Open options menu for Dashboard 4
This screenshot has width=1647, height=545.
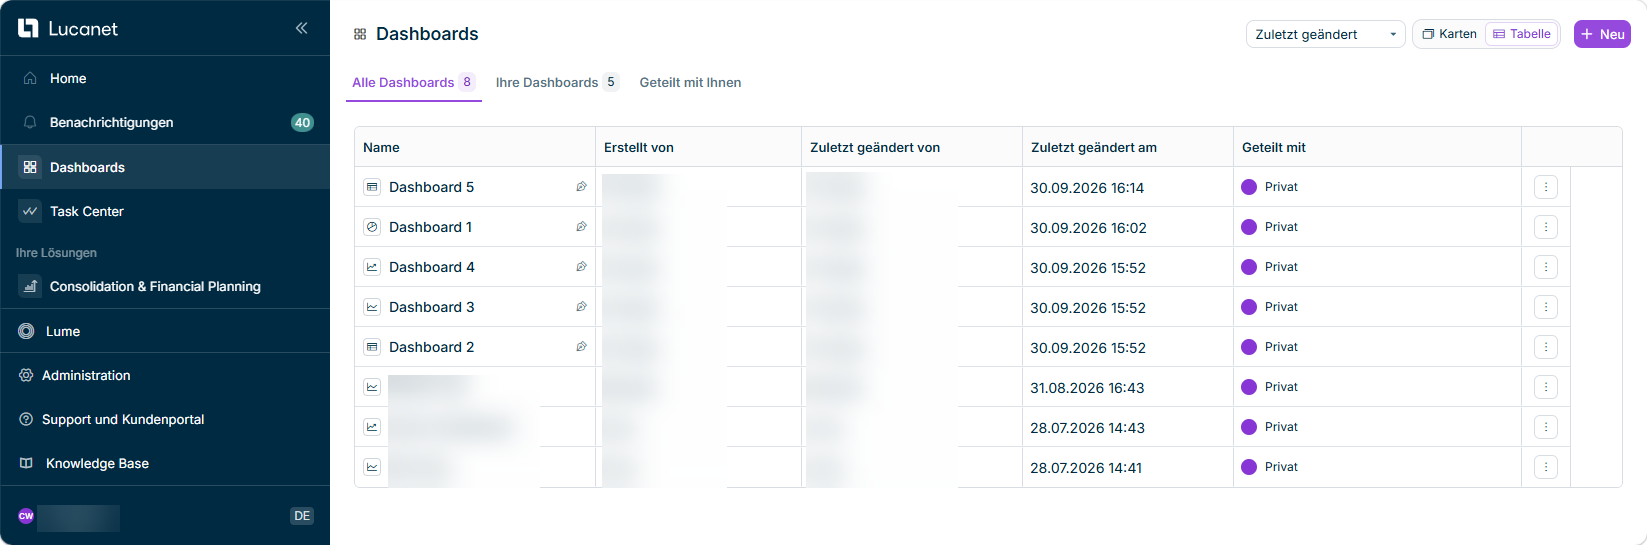pos(1546,267)
